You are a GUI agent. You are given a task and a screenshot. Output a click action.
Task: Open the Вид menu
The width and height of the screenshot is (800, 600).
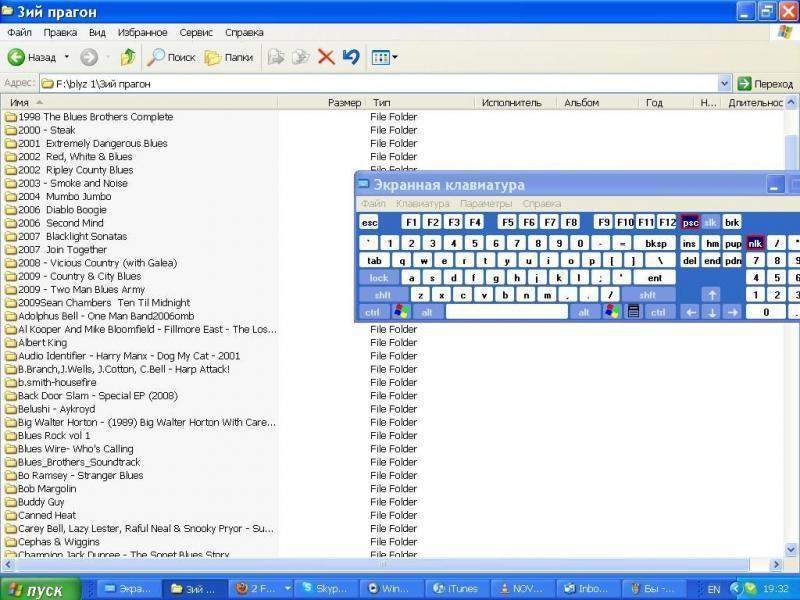(97, 32)
